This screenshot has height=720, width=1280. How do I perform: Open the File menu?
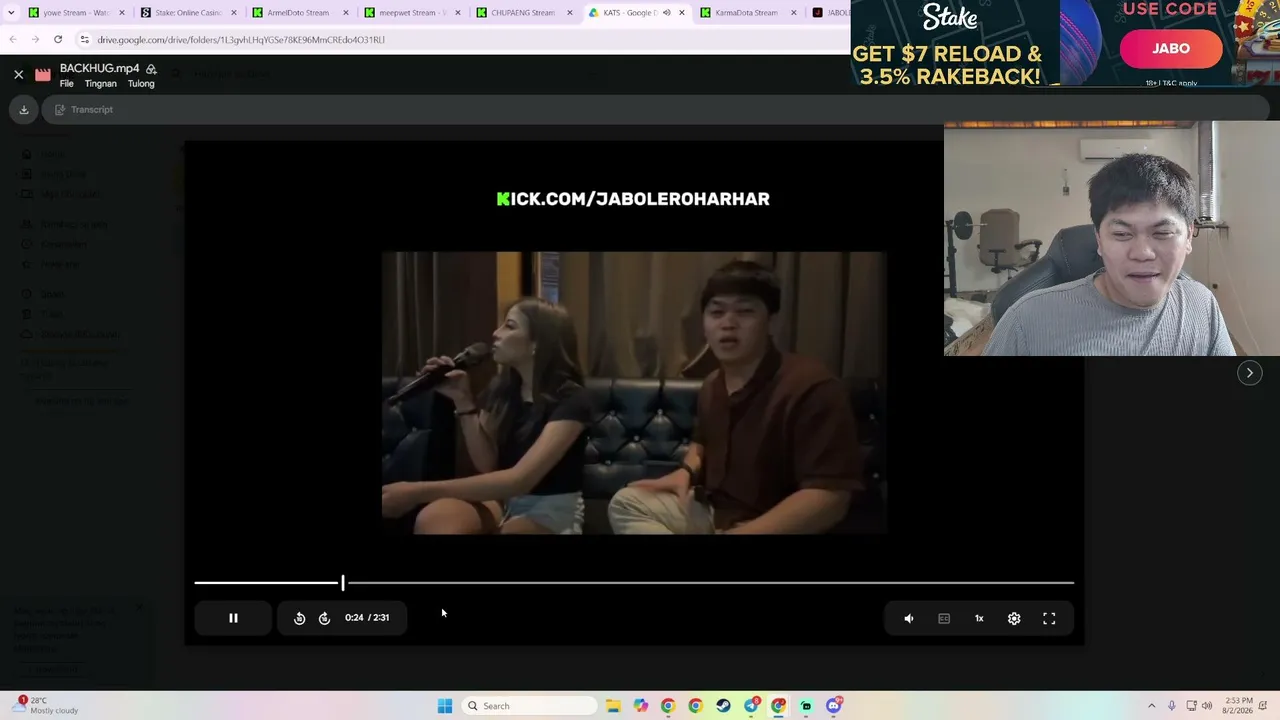(x=66, y=84)
